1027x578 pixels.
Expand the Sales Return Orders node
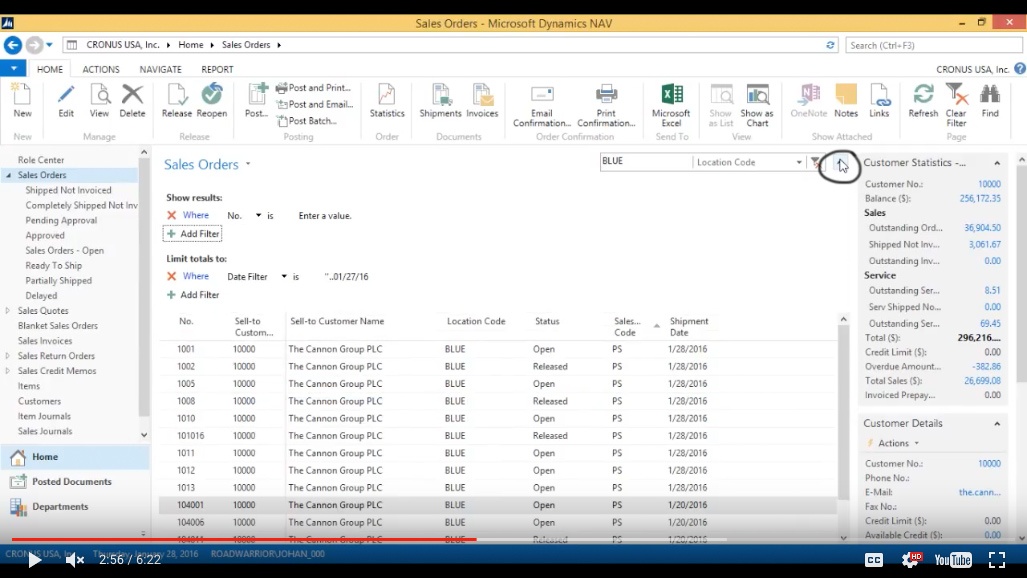[8, 356]
